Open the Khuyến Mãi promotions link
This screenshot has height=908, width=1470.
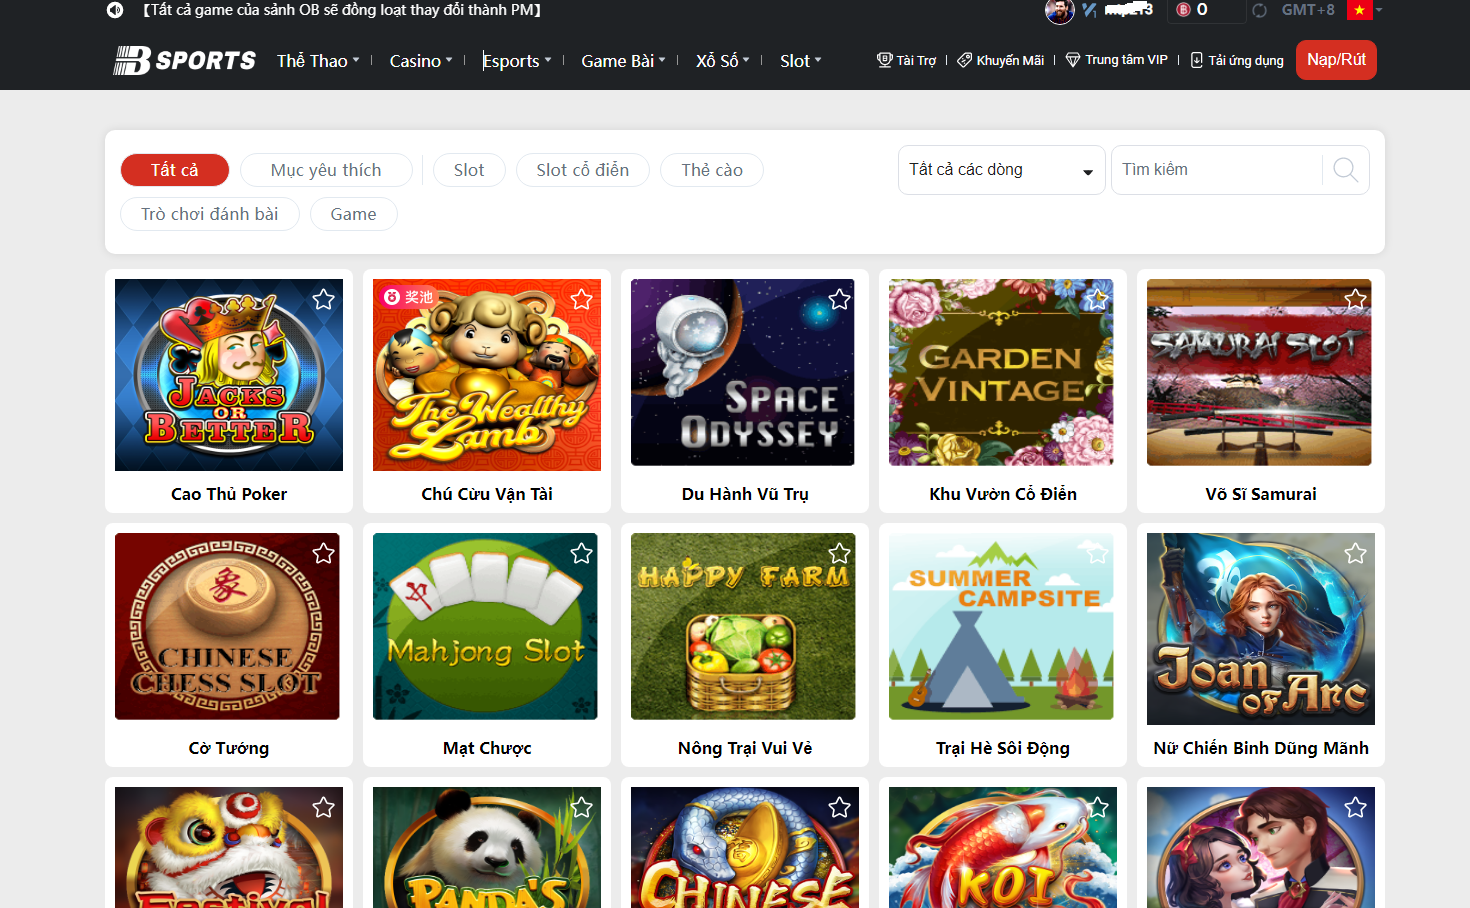point(1001,61)
